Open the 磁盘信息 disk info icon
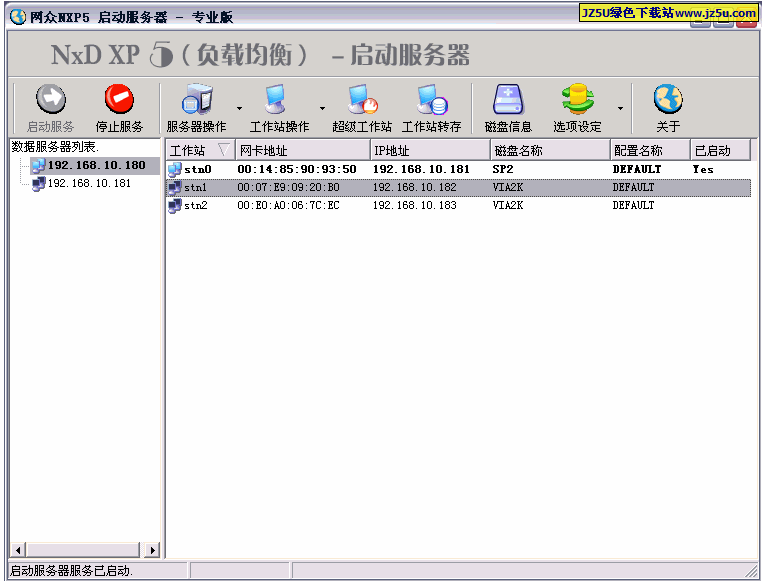The width and height of the screenshot is (762, 581). [508, 99]
